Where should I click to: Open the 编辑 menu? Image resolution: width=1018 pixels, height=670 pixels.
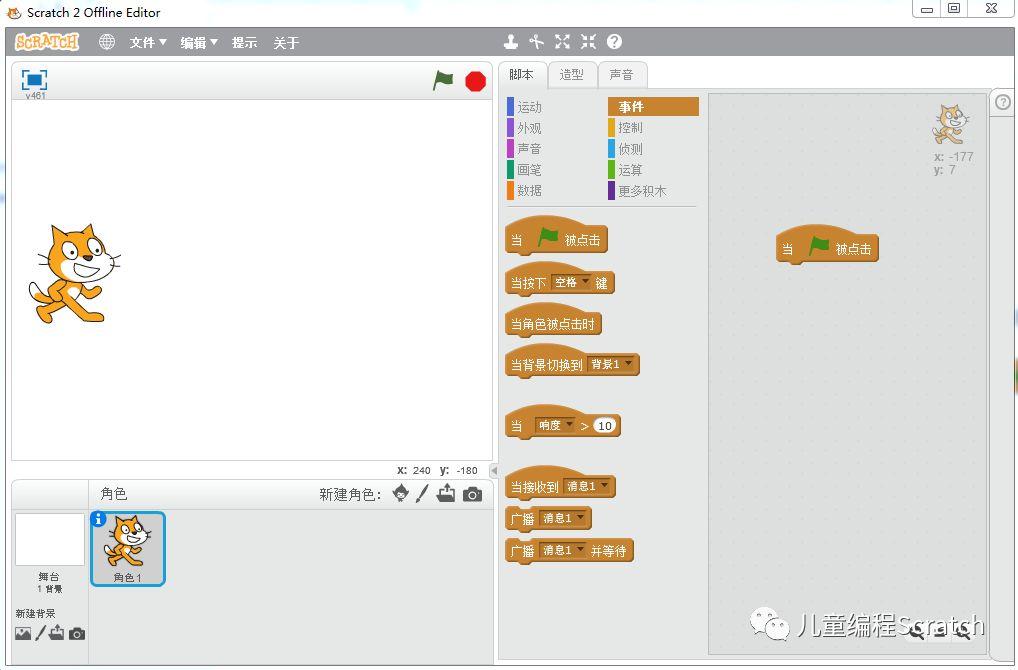[199, 43]
